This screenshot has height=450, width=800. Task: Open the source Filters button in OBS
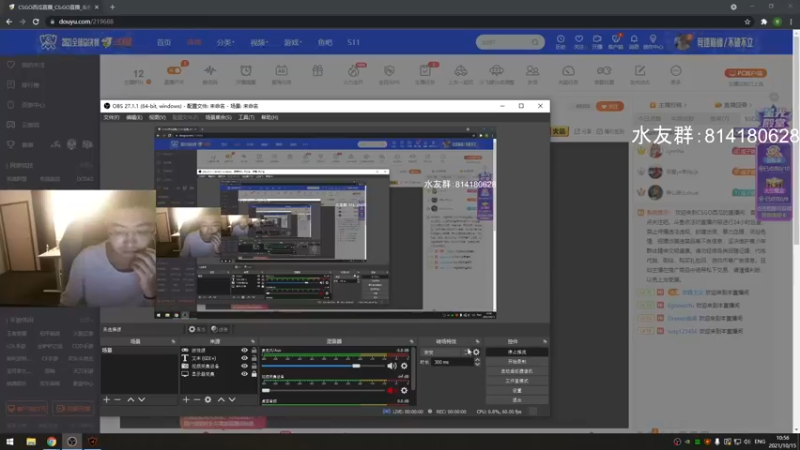219,329
